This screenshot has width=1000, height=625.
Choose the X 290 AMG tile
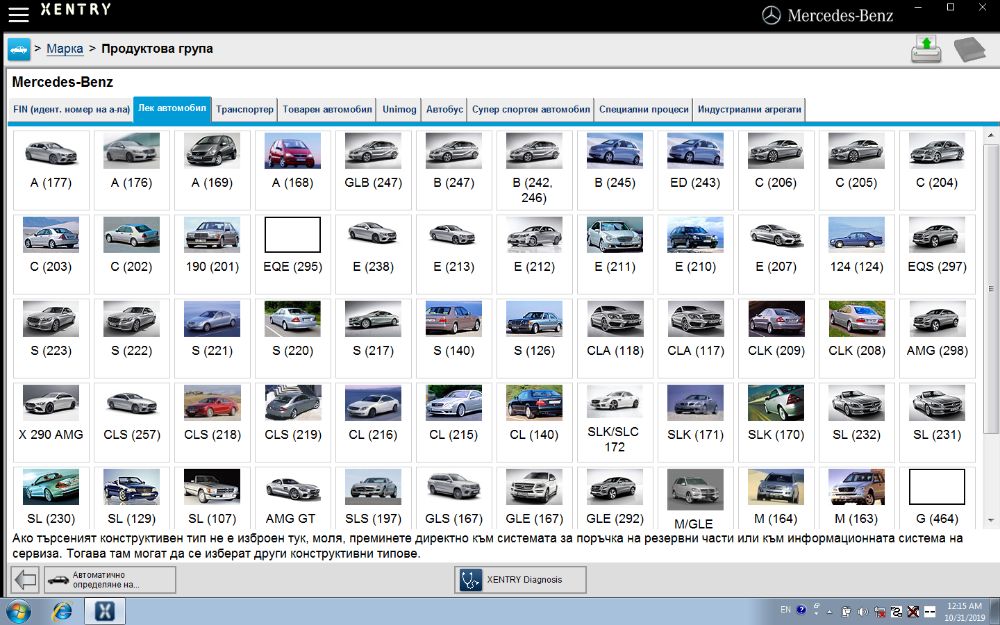click(51, 423)
